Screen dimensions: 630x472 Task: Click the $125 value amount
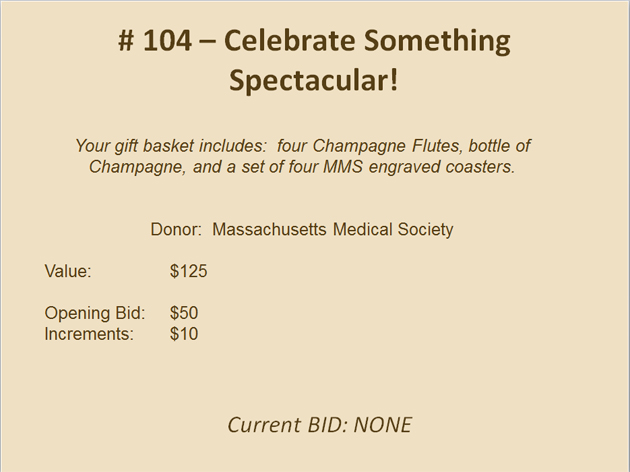188,271
